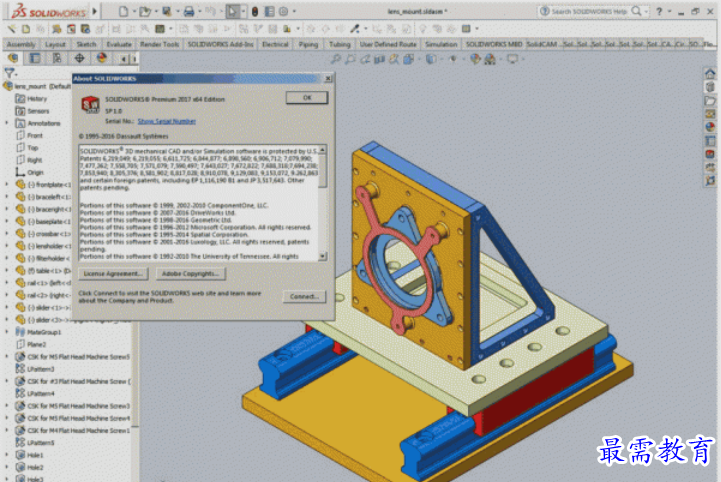Close the About SOLIDWORKS dialog
Viewport: 721px width, 482px height.
point(328,79)
